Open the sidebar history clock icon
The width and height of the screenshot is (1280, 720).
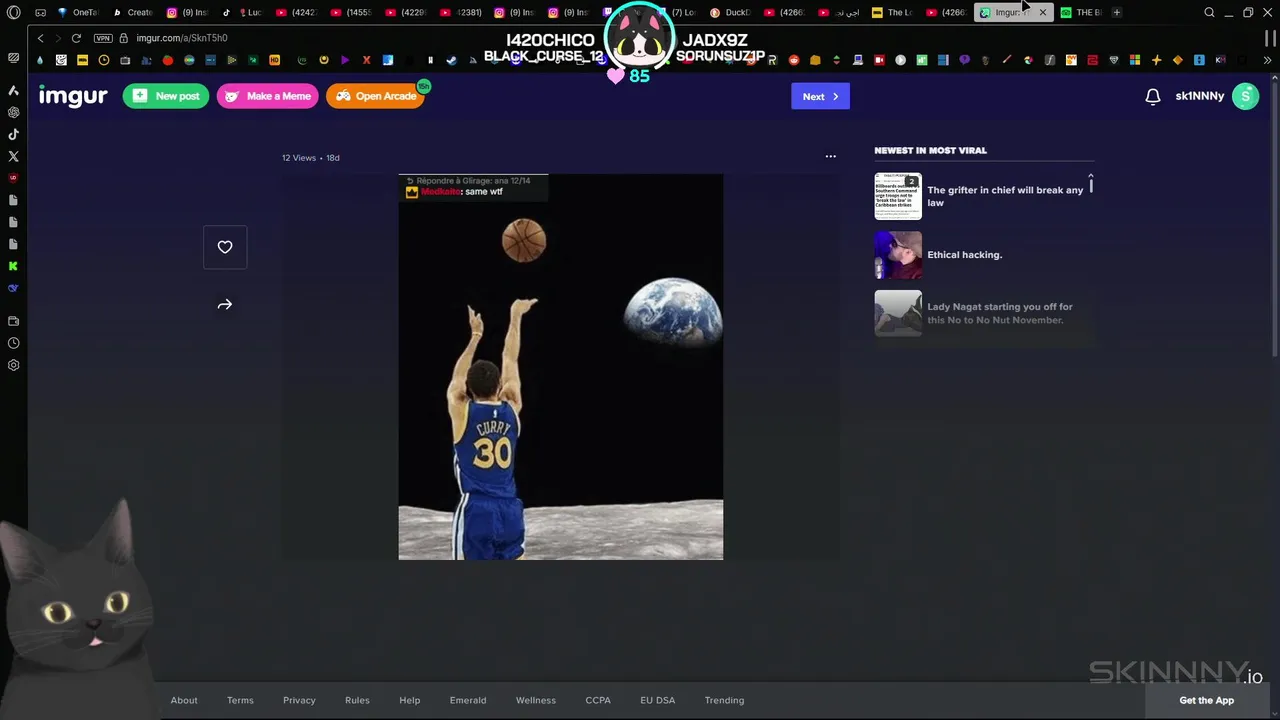(13, 343)
